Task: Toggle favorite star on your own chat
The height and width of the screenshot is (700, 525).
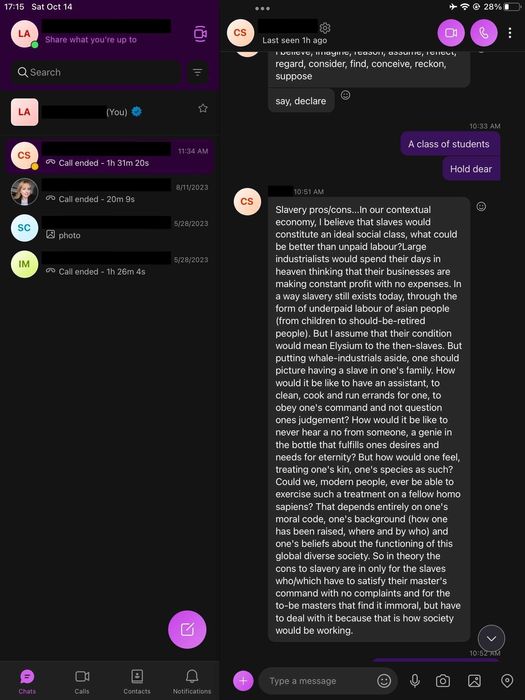Action: (203, 108)
